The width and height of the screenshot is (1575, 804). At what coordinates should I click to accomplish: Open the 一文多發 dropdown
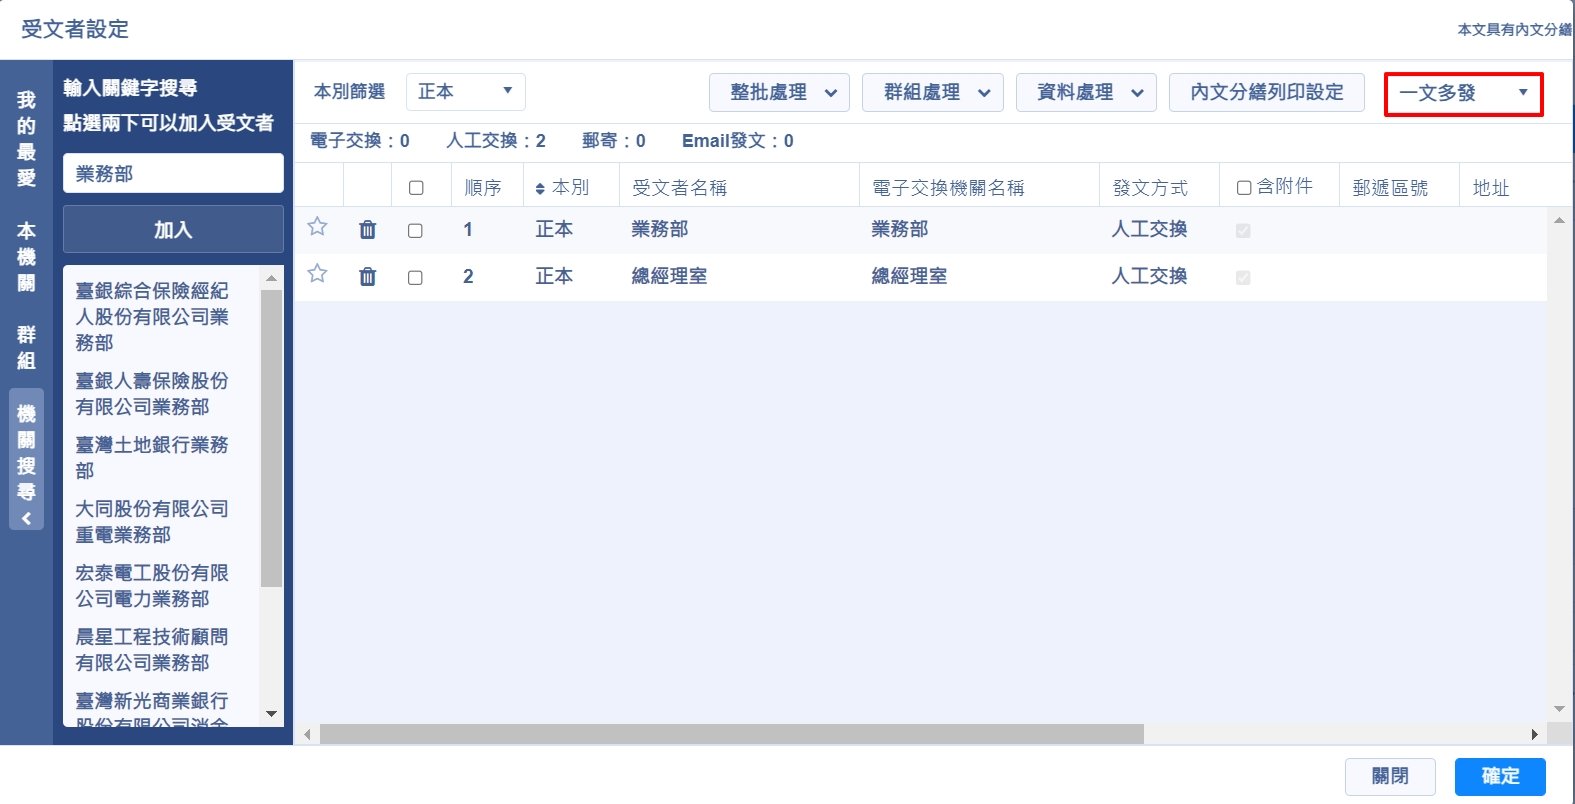pyautogui.click(x=1463, y=94)
